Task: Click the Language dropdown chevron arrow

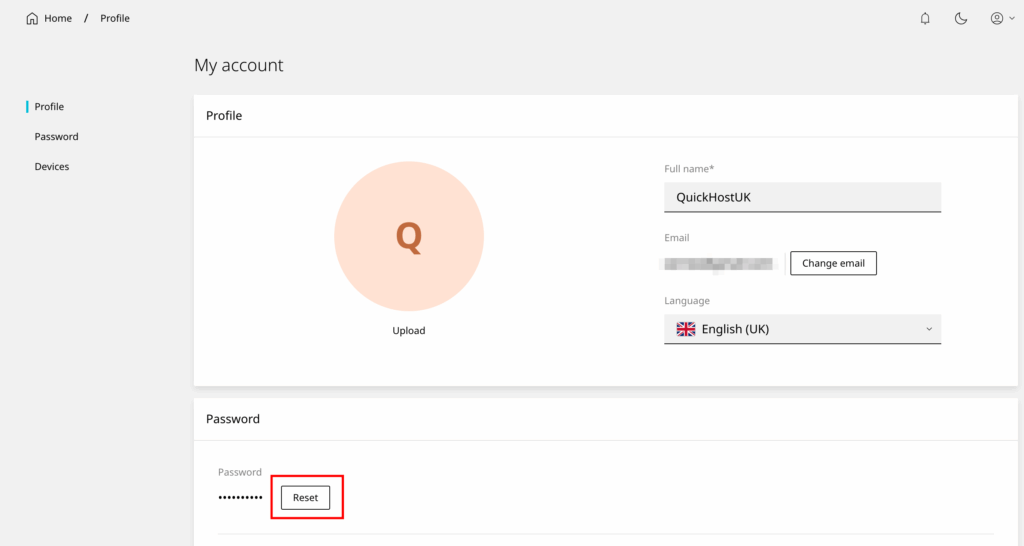Action: (x=929, y=329)
